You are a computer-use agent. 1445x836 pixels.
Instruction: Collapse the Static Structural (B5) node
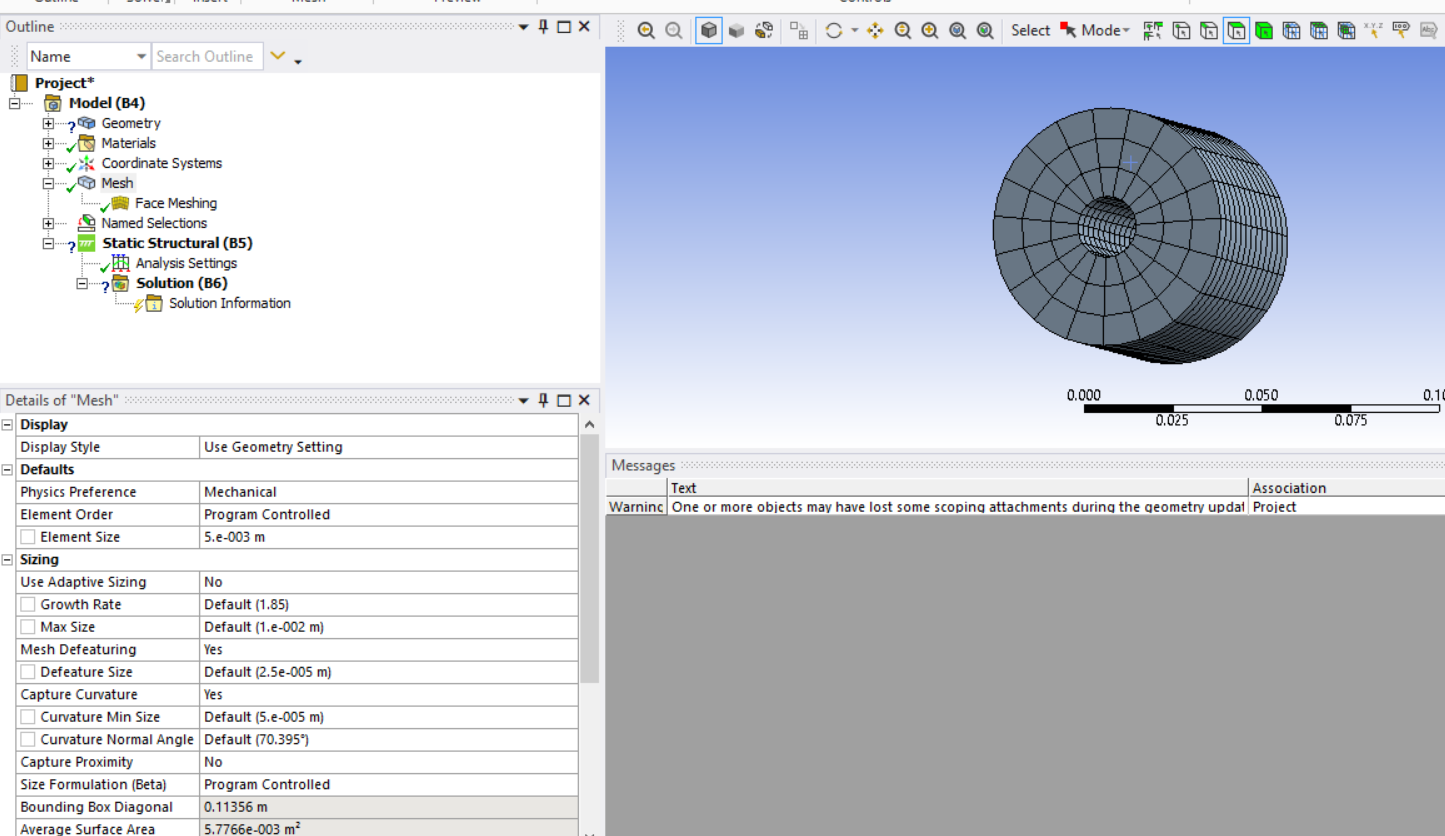pos(48,243)
